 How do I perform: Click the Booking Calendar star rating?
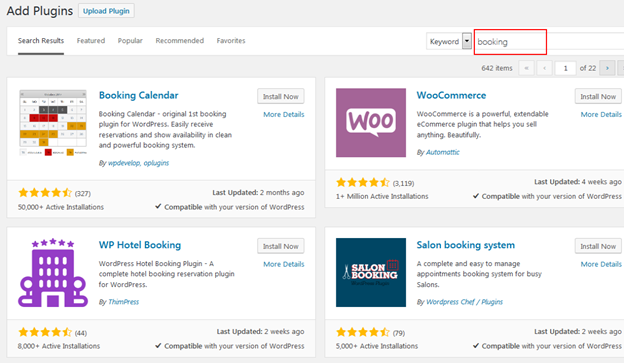click(x=45, y=193)
